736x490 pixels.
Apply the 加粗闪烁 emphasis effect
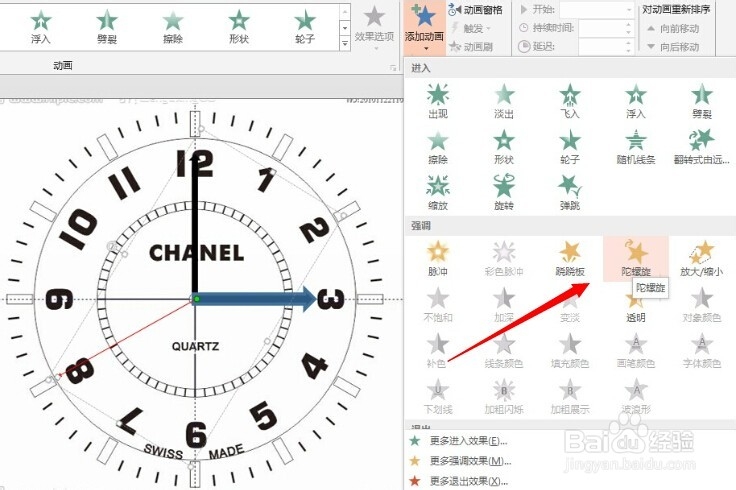(x=504, y=397)
